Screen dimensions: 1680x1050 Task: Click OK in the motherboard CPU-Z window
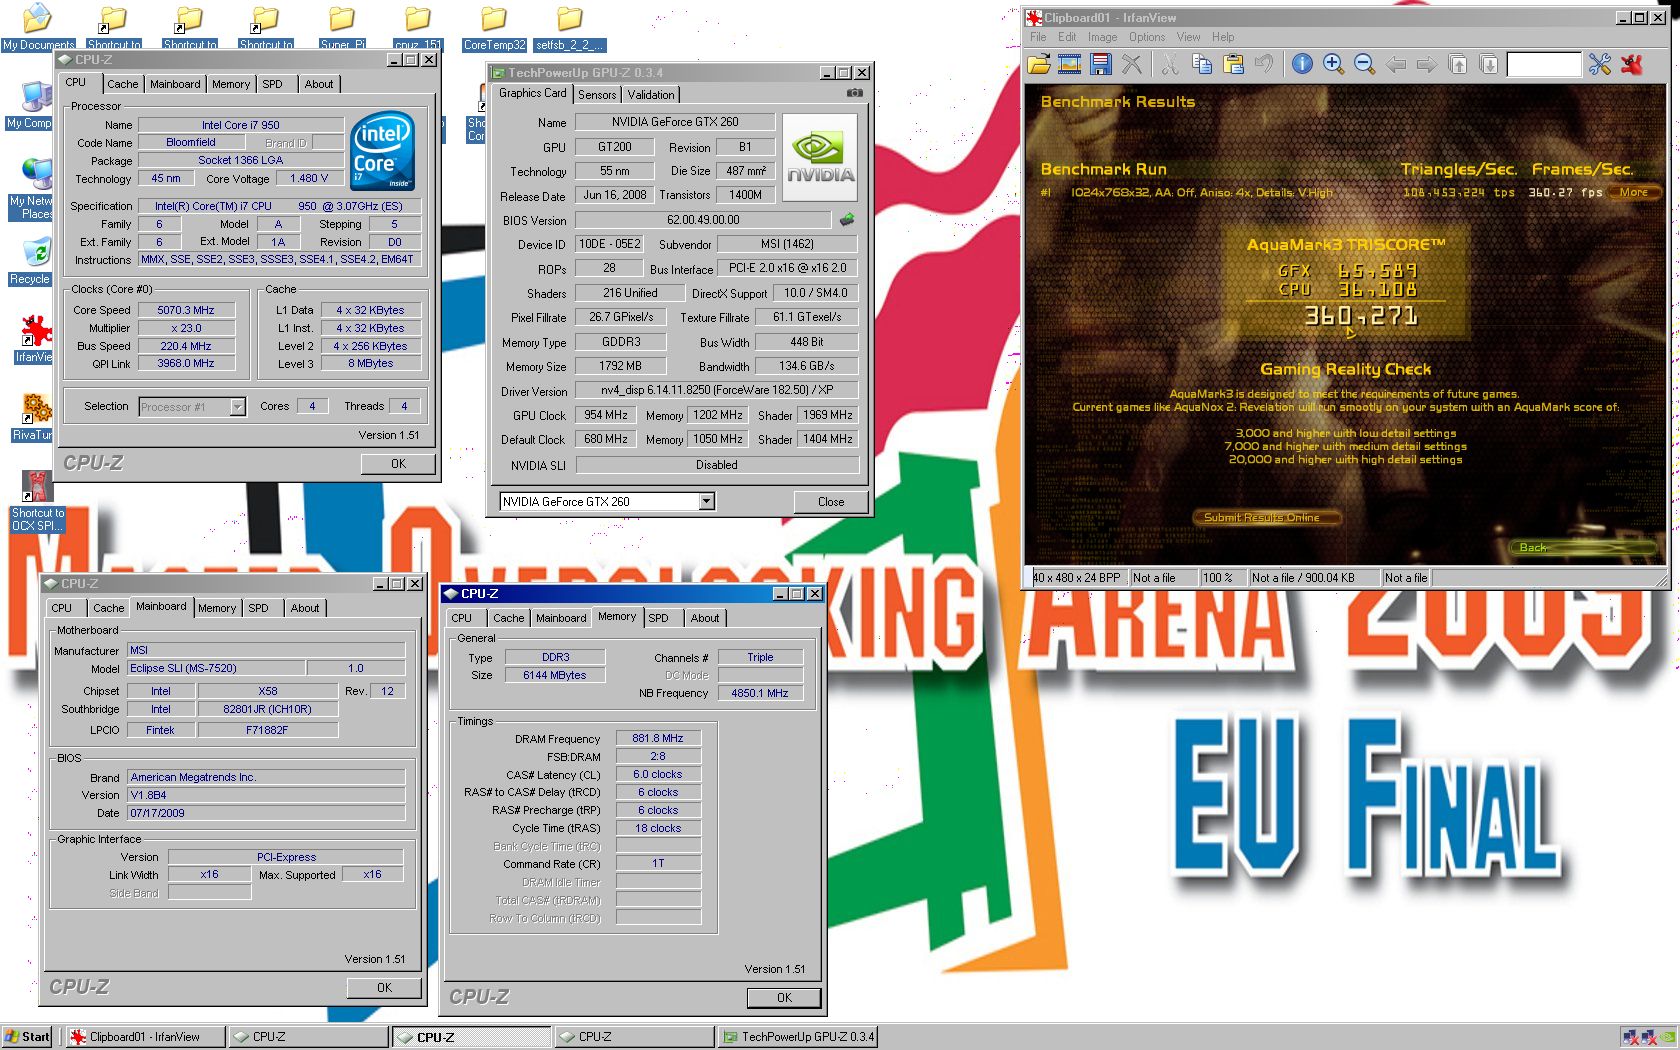pos(384,988)
